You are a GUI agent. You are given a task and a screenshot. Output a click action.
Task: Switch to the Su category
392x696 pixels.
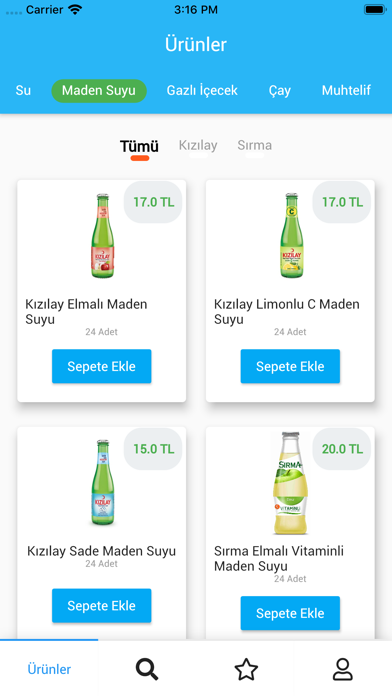point(23,91)
